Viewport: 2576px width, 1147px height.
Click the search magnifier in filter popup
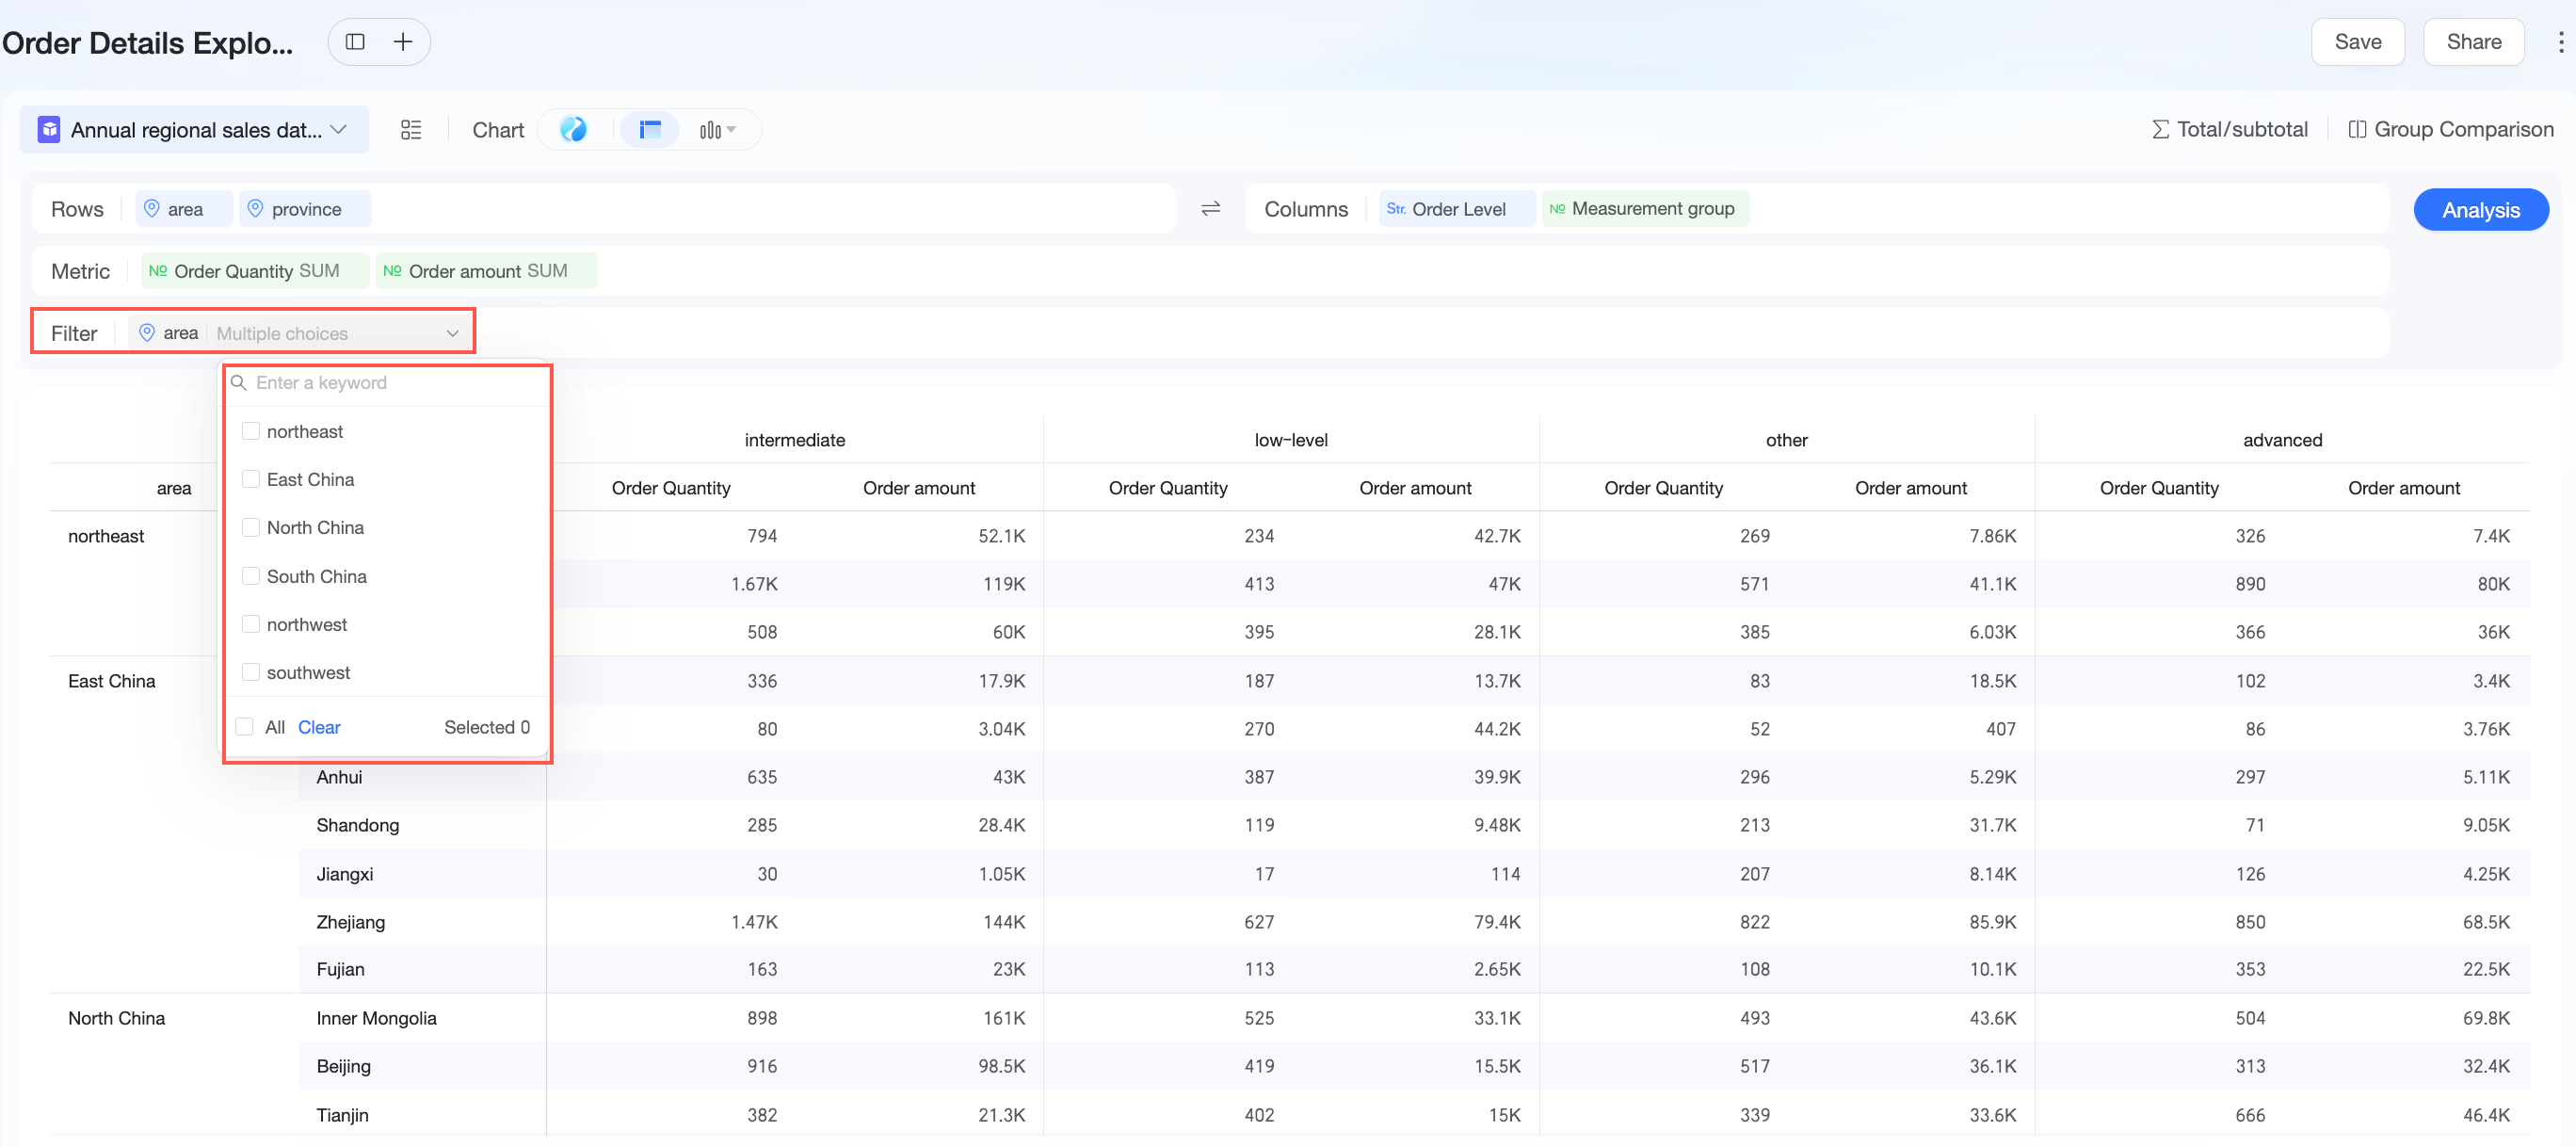click(x=239, y=383)
